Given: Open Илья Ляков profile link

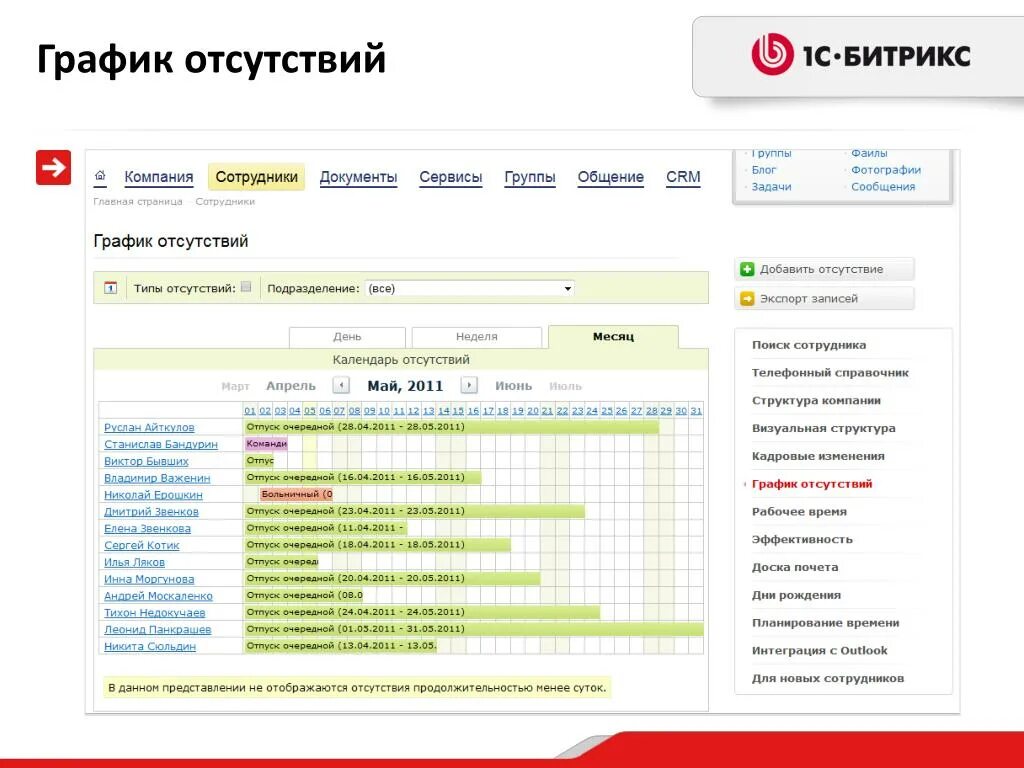Looking at the screenshot, I should click(x=134, y=562).
